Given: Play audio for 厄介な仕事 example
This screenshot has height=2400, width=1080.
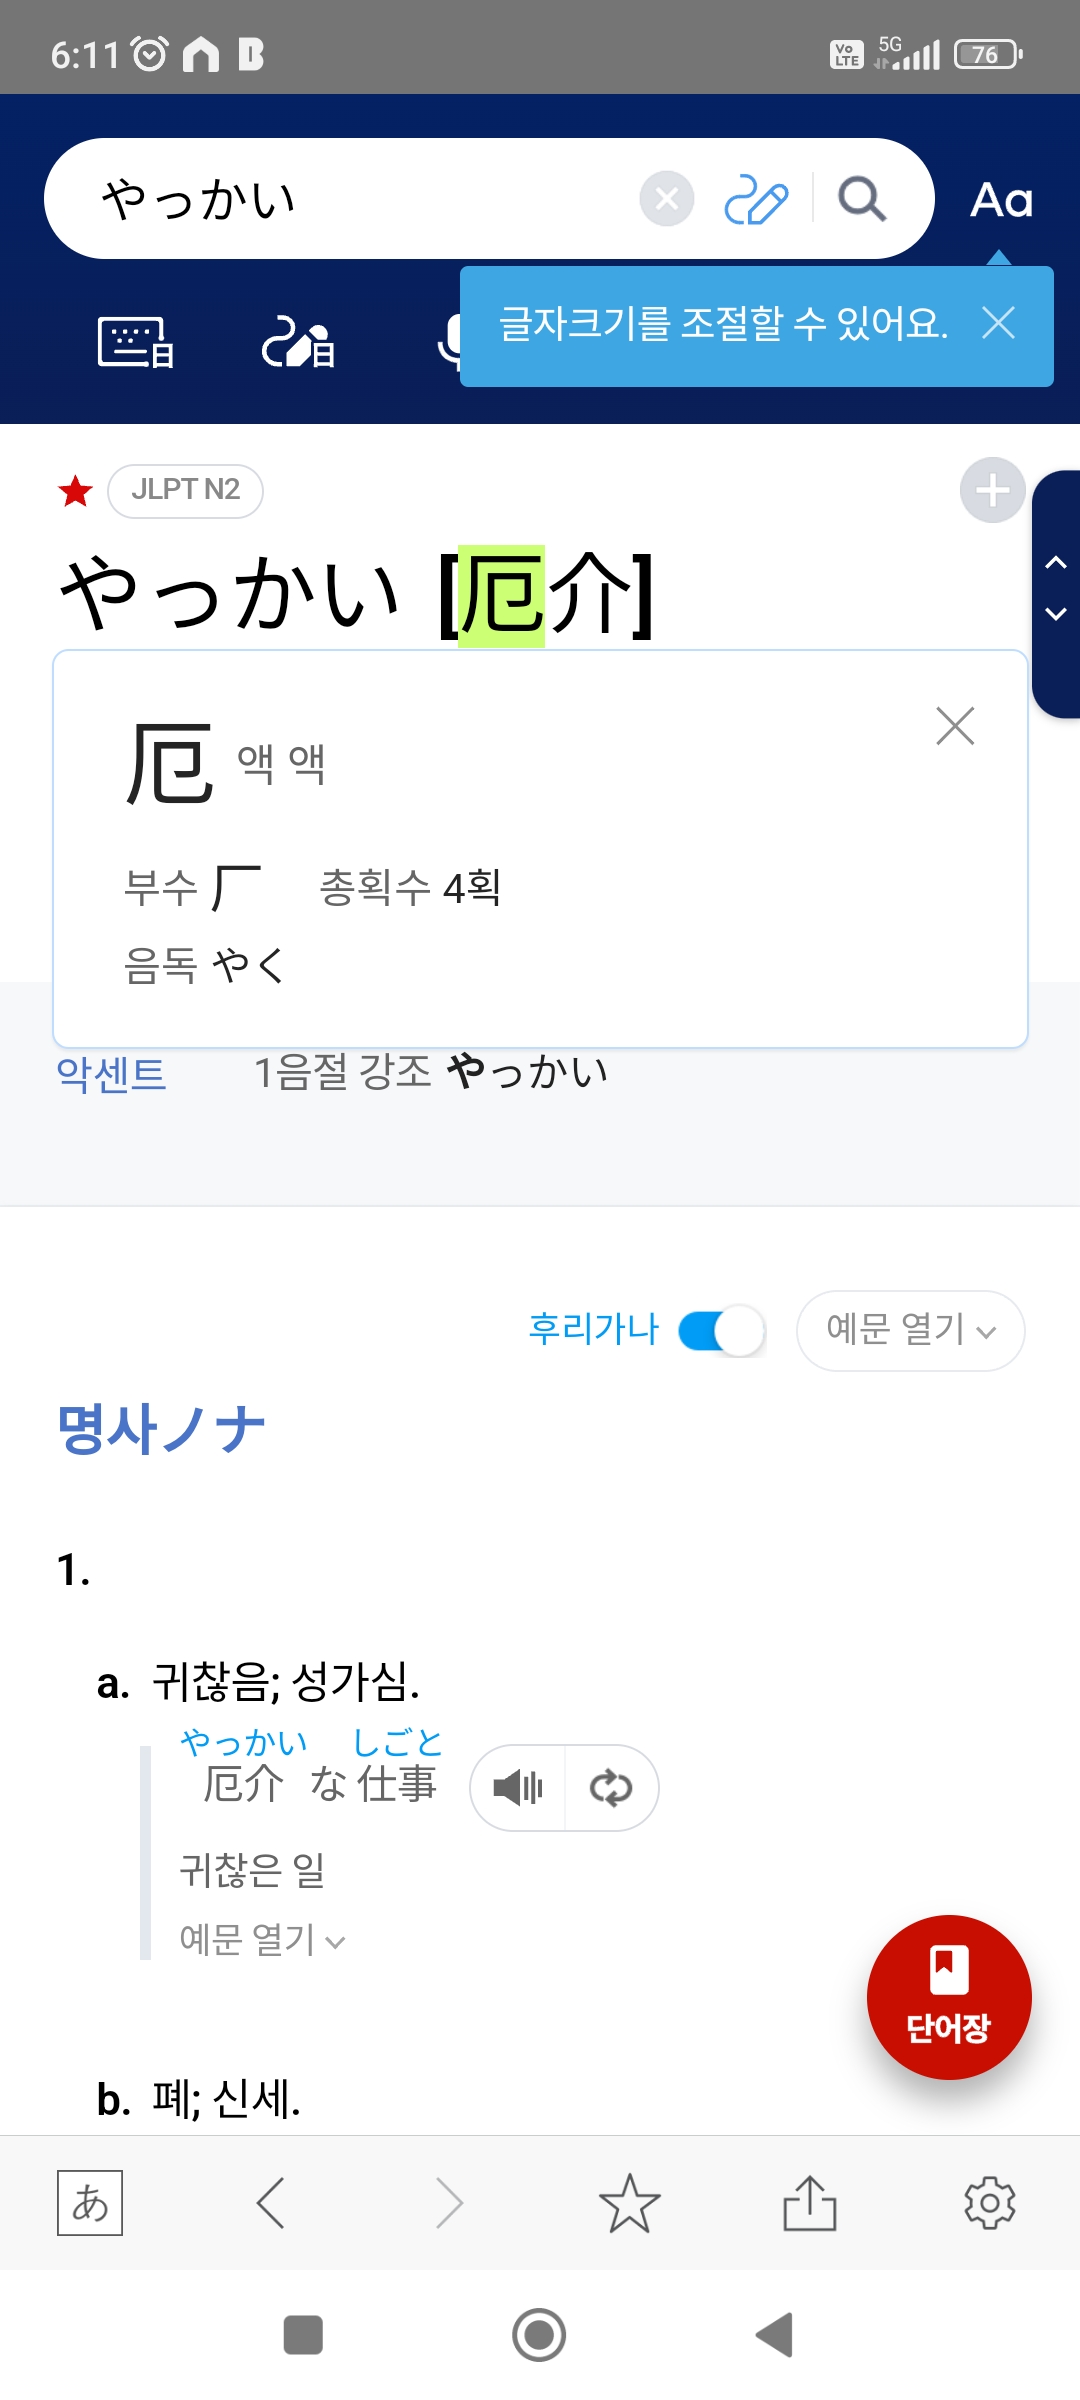Looking at the screenshot, I should (x=518, y=1788).
